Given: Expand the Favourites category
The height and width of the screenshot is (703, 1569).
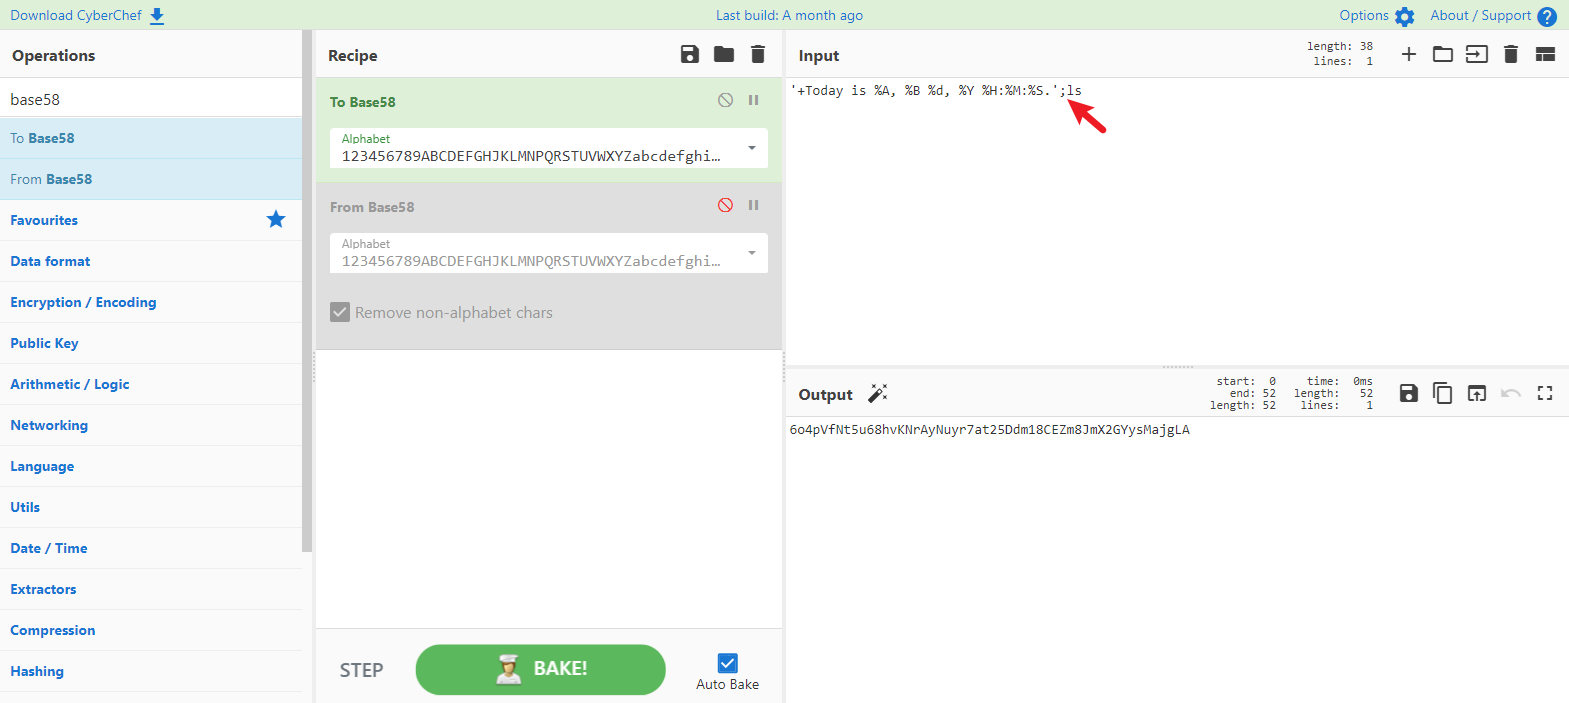Looking at the screenshot, I should click(151, 220).
